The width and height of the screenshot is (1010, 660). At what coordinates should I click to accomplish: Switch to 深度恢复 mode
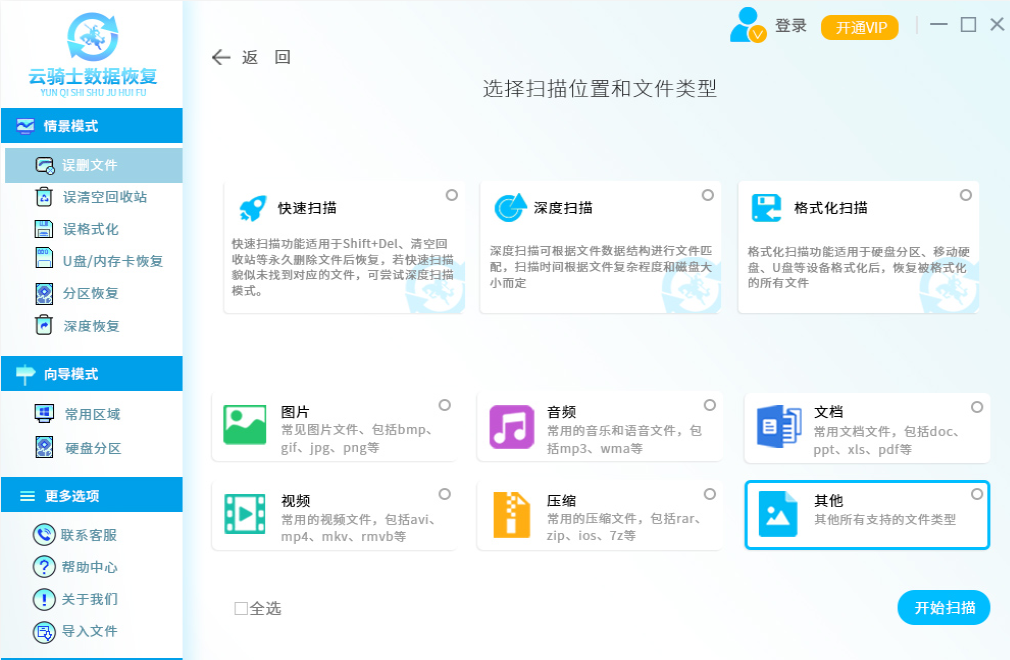[91, 326]
